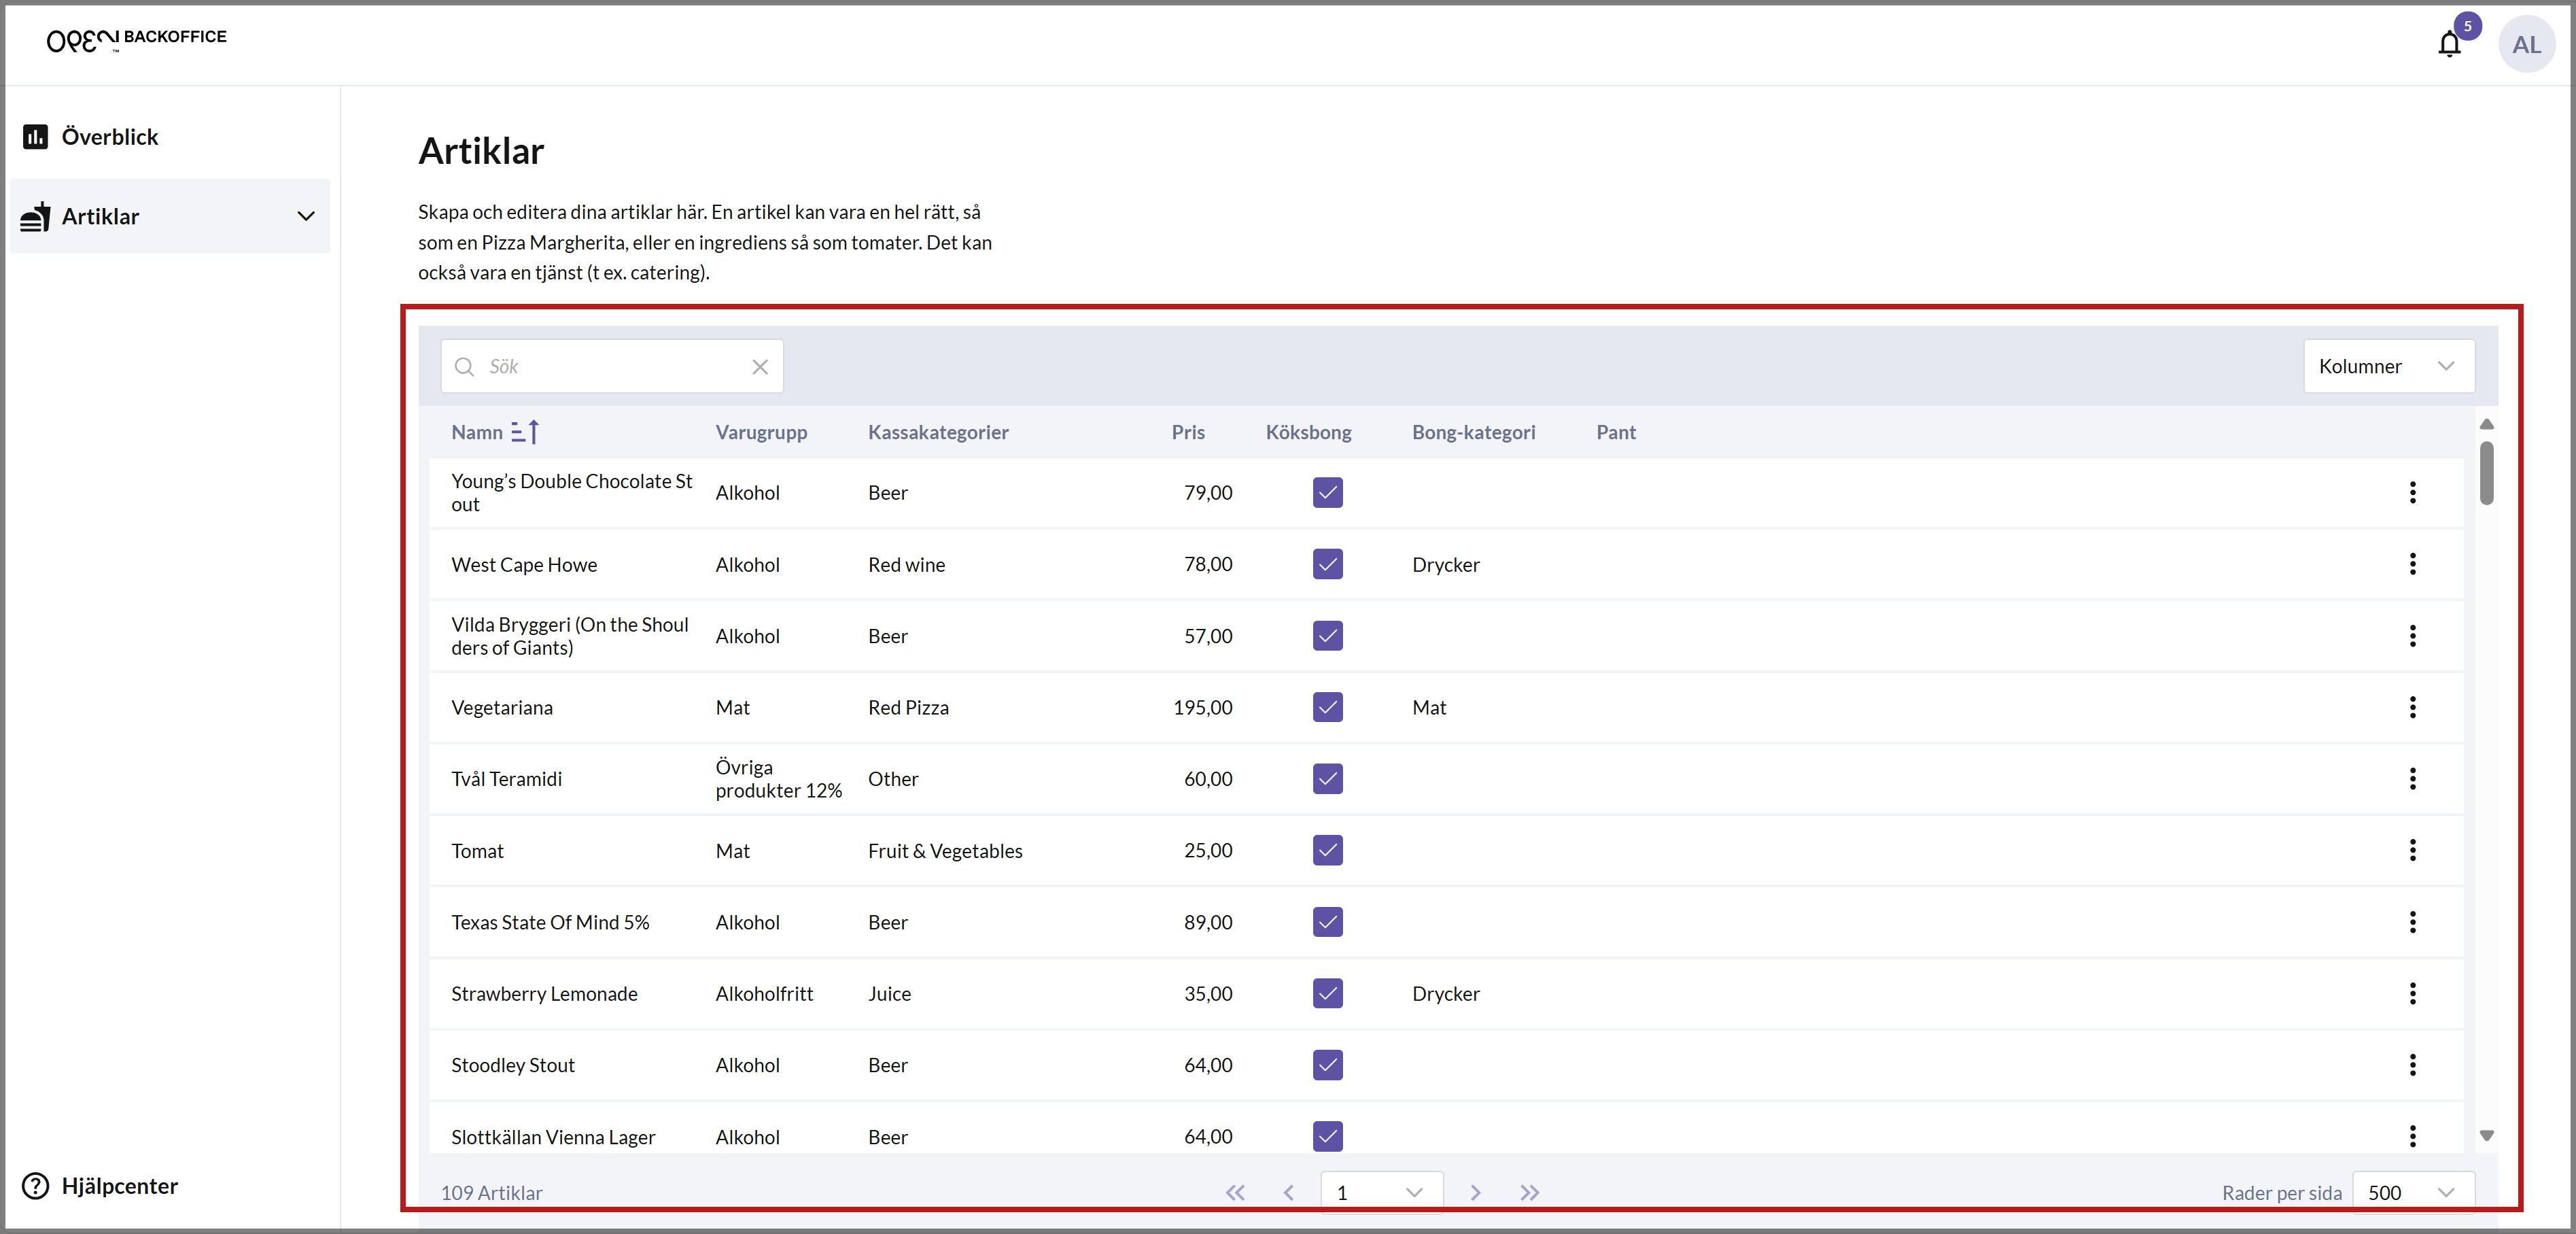Open the AL user avatar menu
The width and height of the screenshot is (2576, 1234).
(2526, 44)
